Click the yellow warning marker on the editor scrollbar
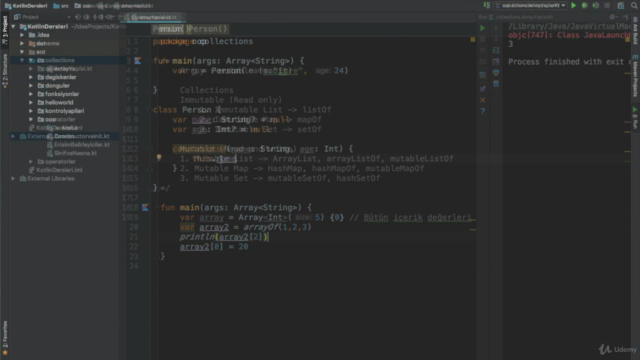The image size is (640, 360). 473,40
